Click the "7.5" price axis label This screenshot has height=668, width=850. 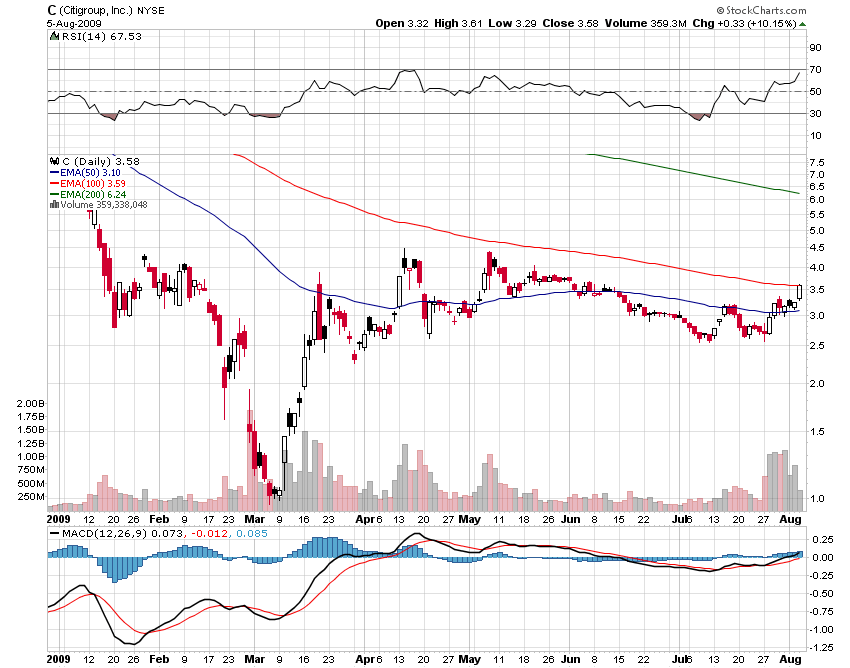(x=817, y=163)
